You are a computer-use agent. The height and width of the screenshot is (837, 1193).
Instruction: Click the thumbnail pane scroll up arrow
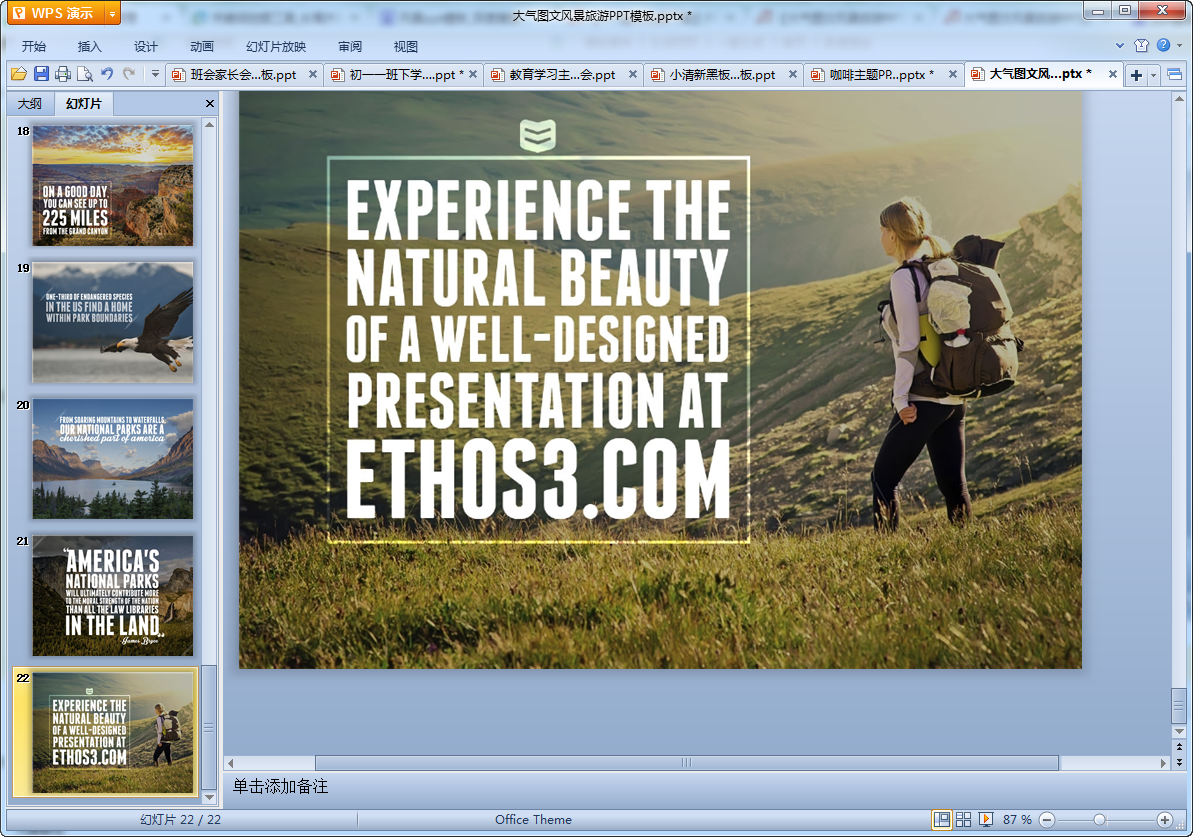(209, 124)
